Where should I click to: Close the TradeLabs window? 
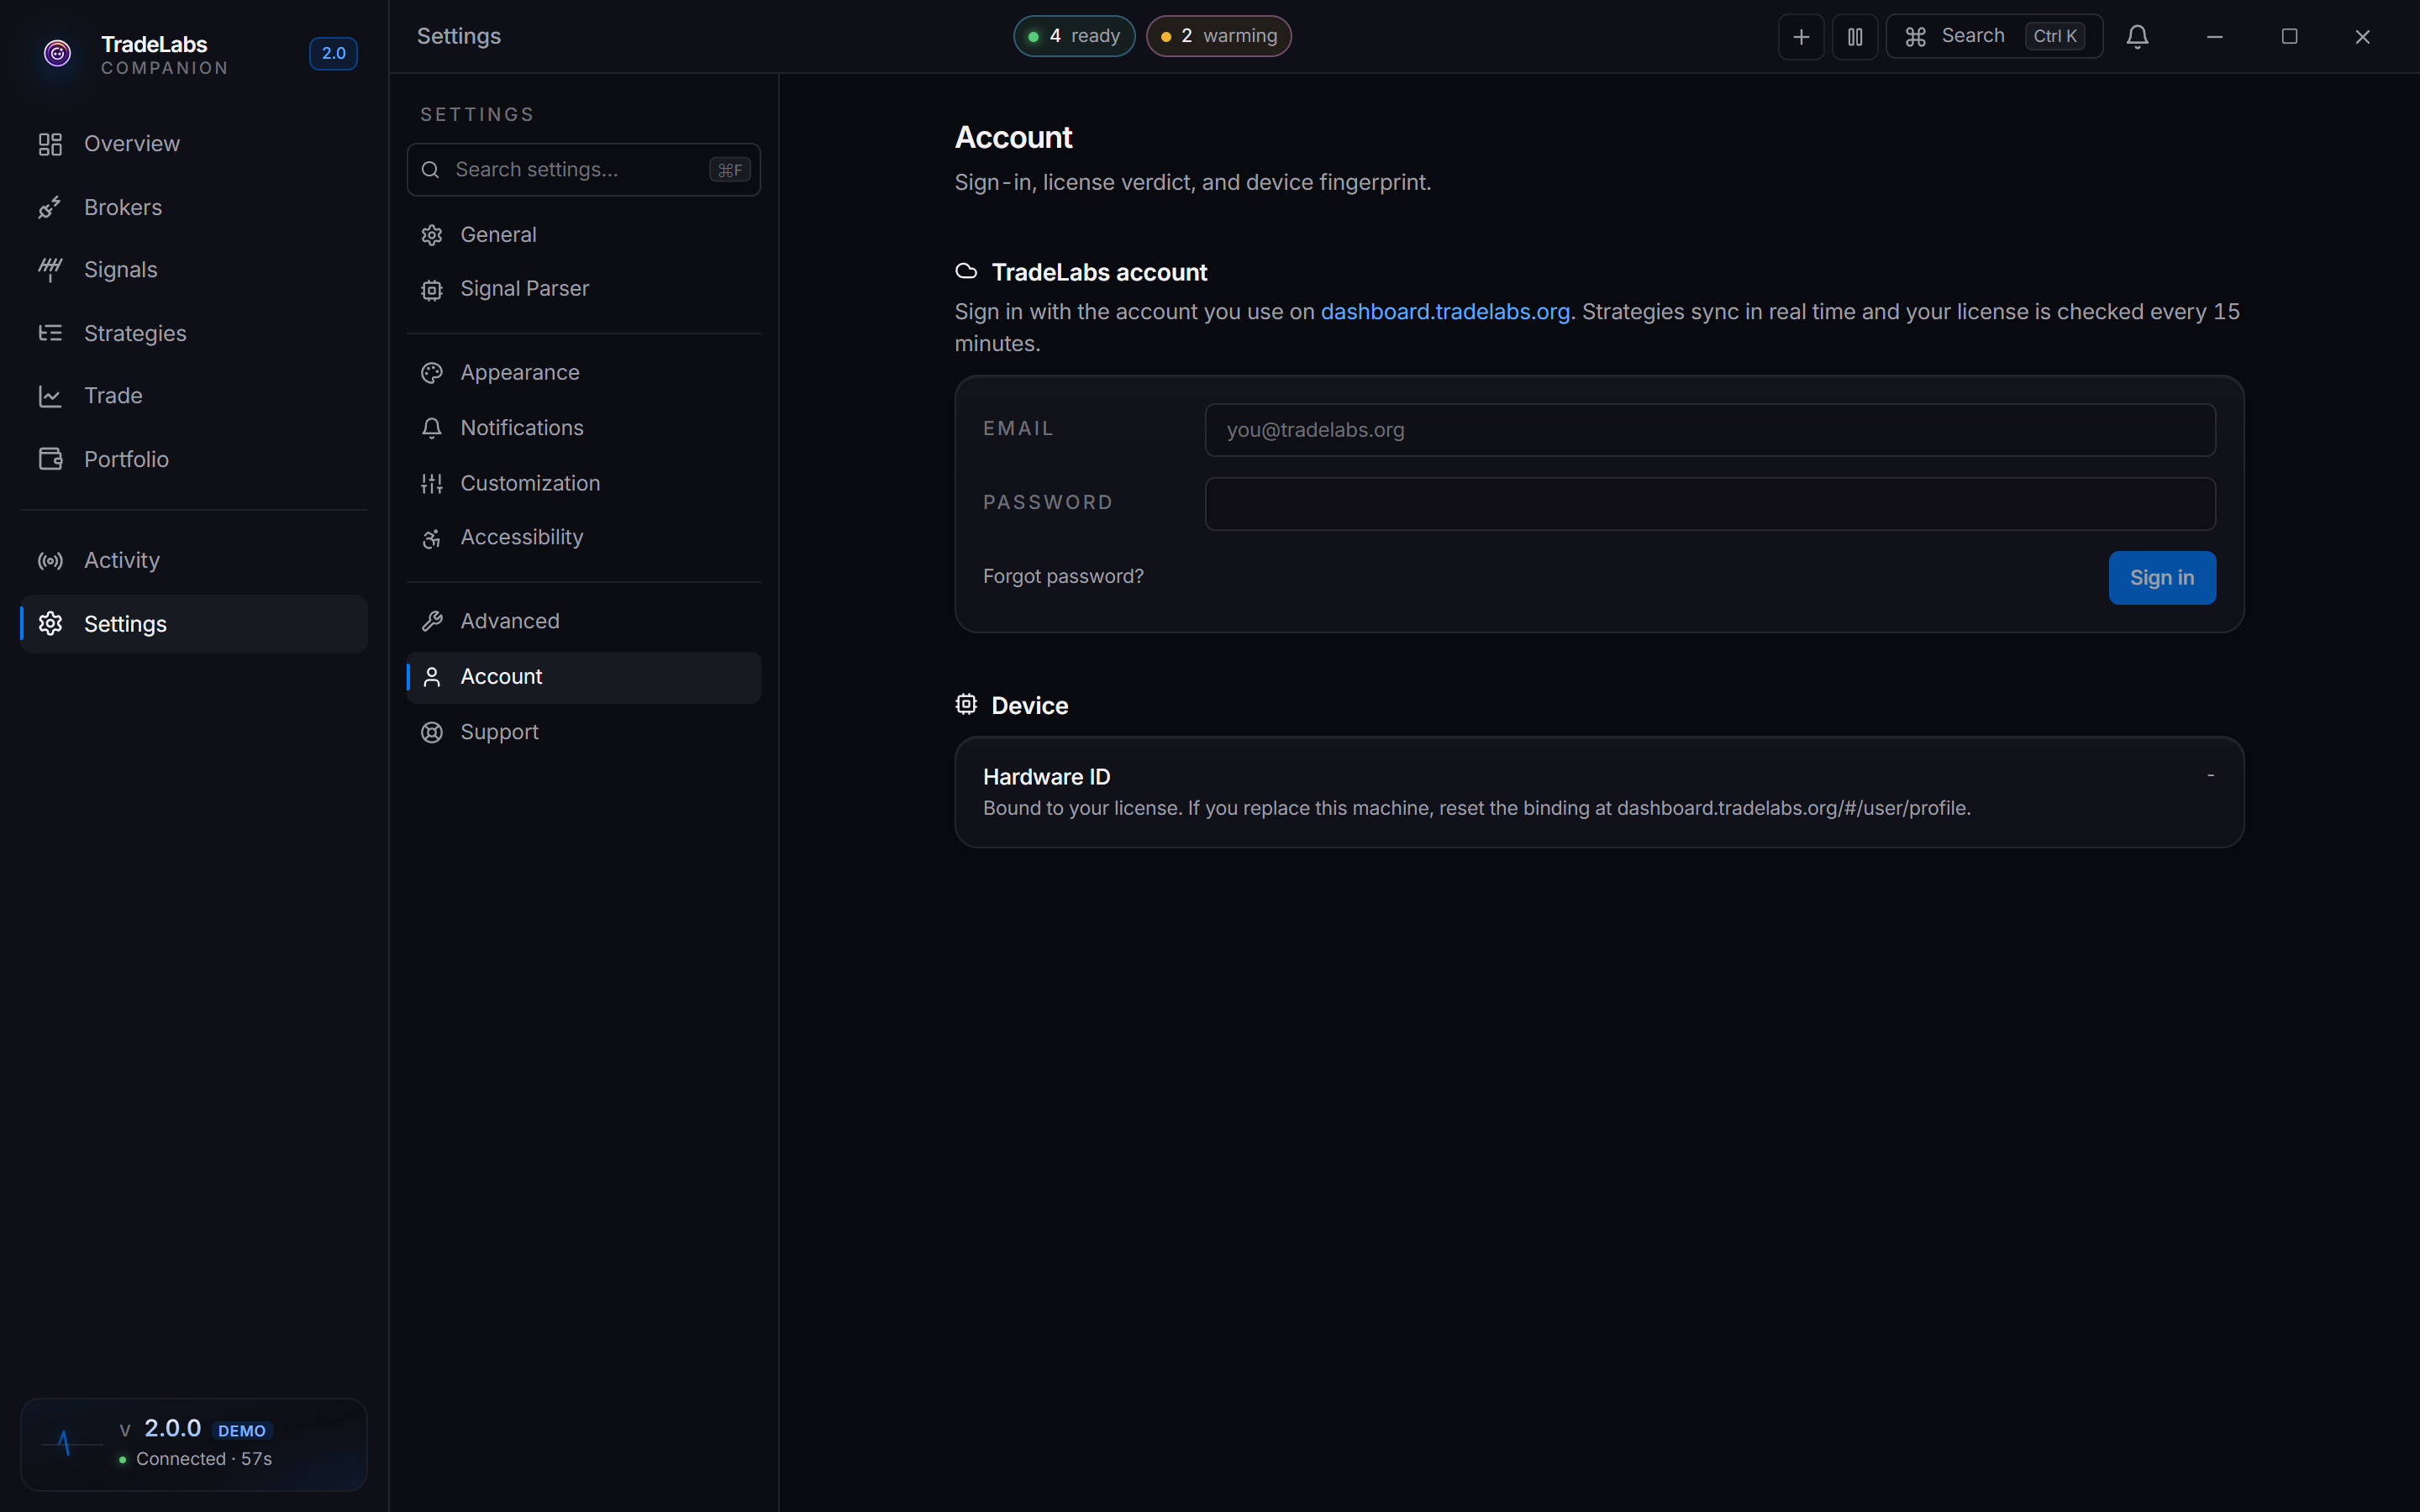[x=2362, y=37]
